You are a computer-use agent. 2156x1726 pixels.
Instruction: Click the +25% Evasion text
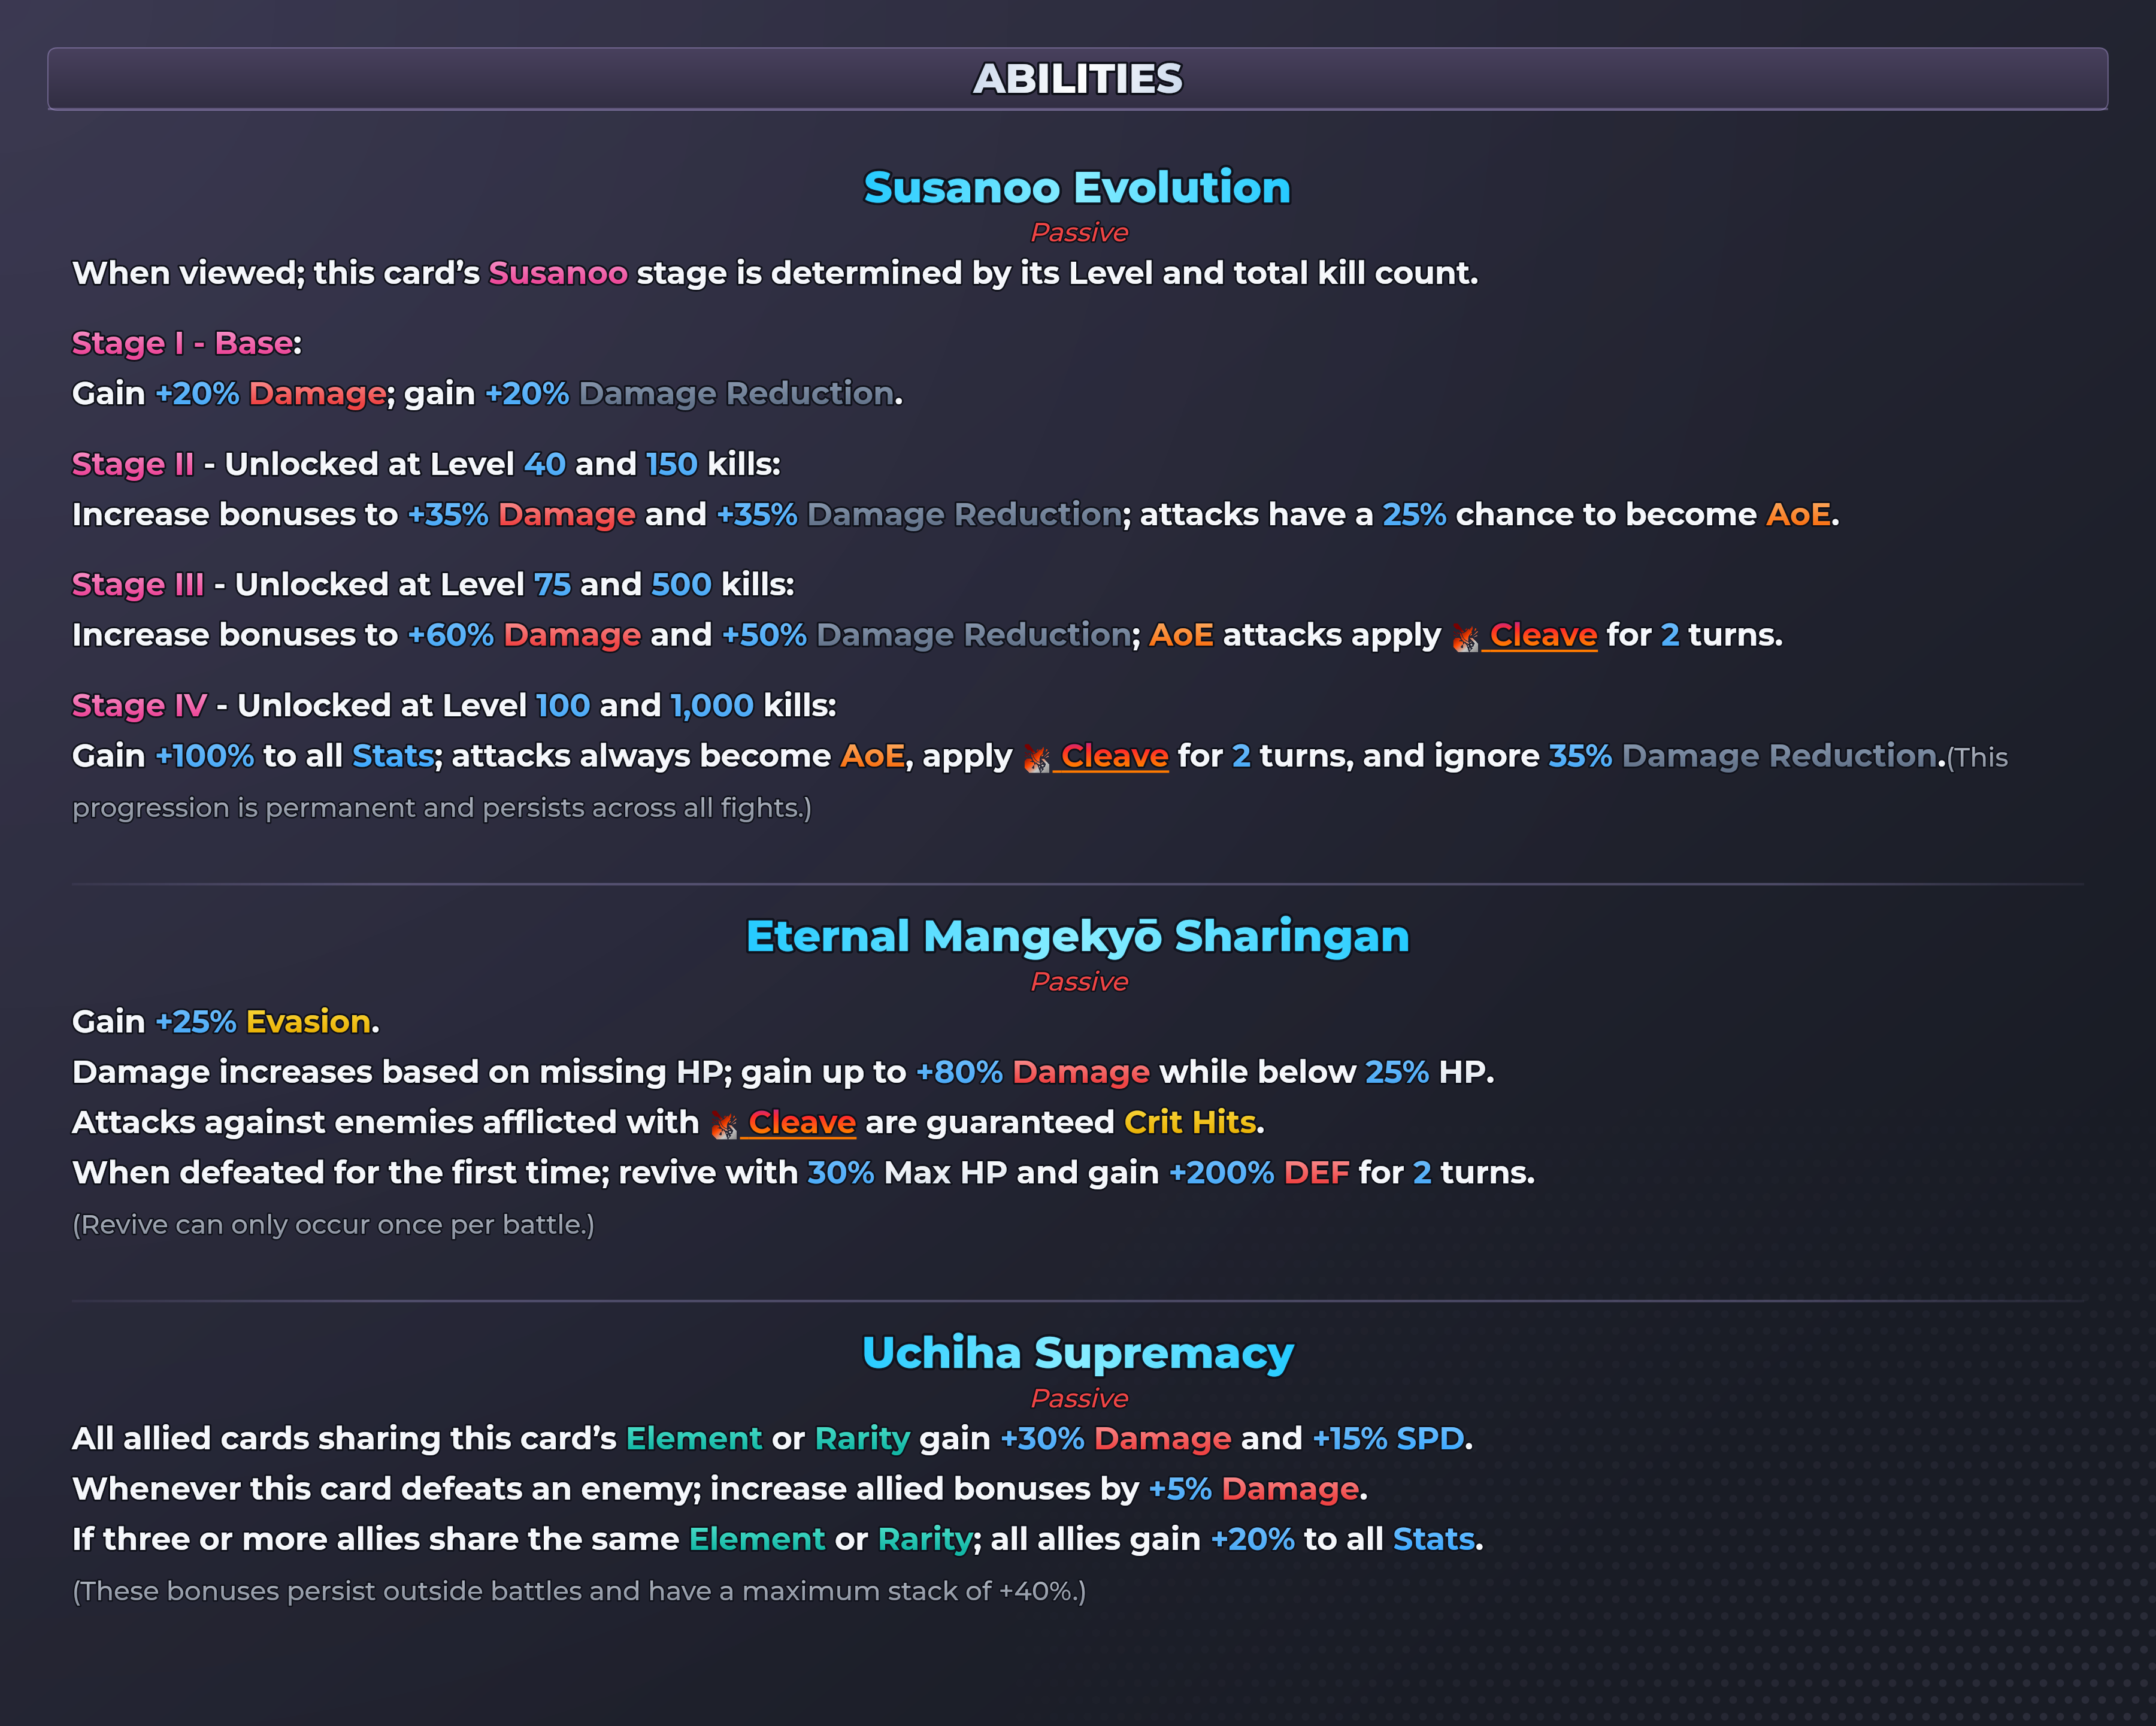(263, 1022)
